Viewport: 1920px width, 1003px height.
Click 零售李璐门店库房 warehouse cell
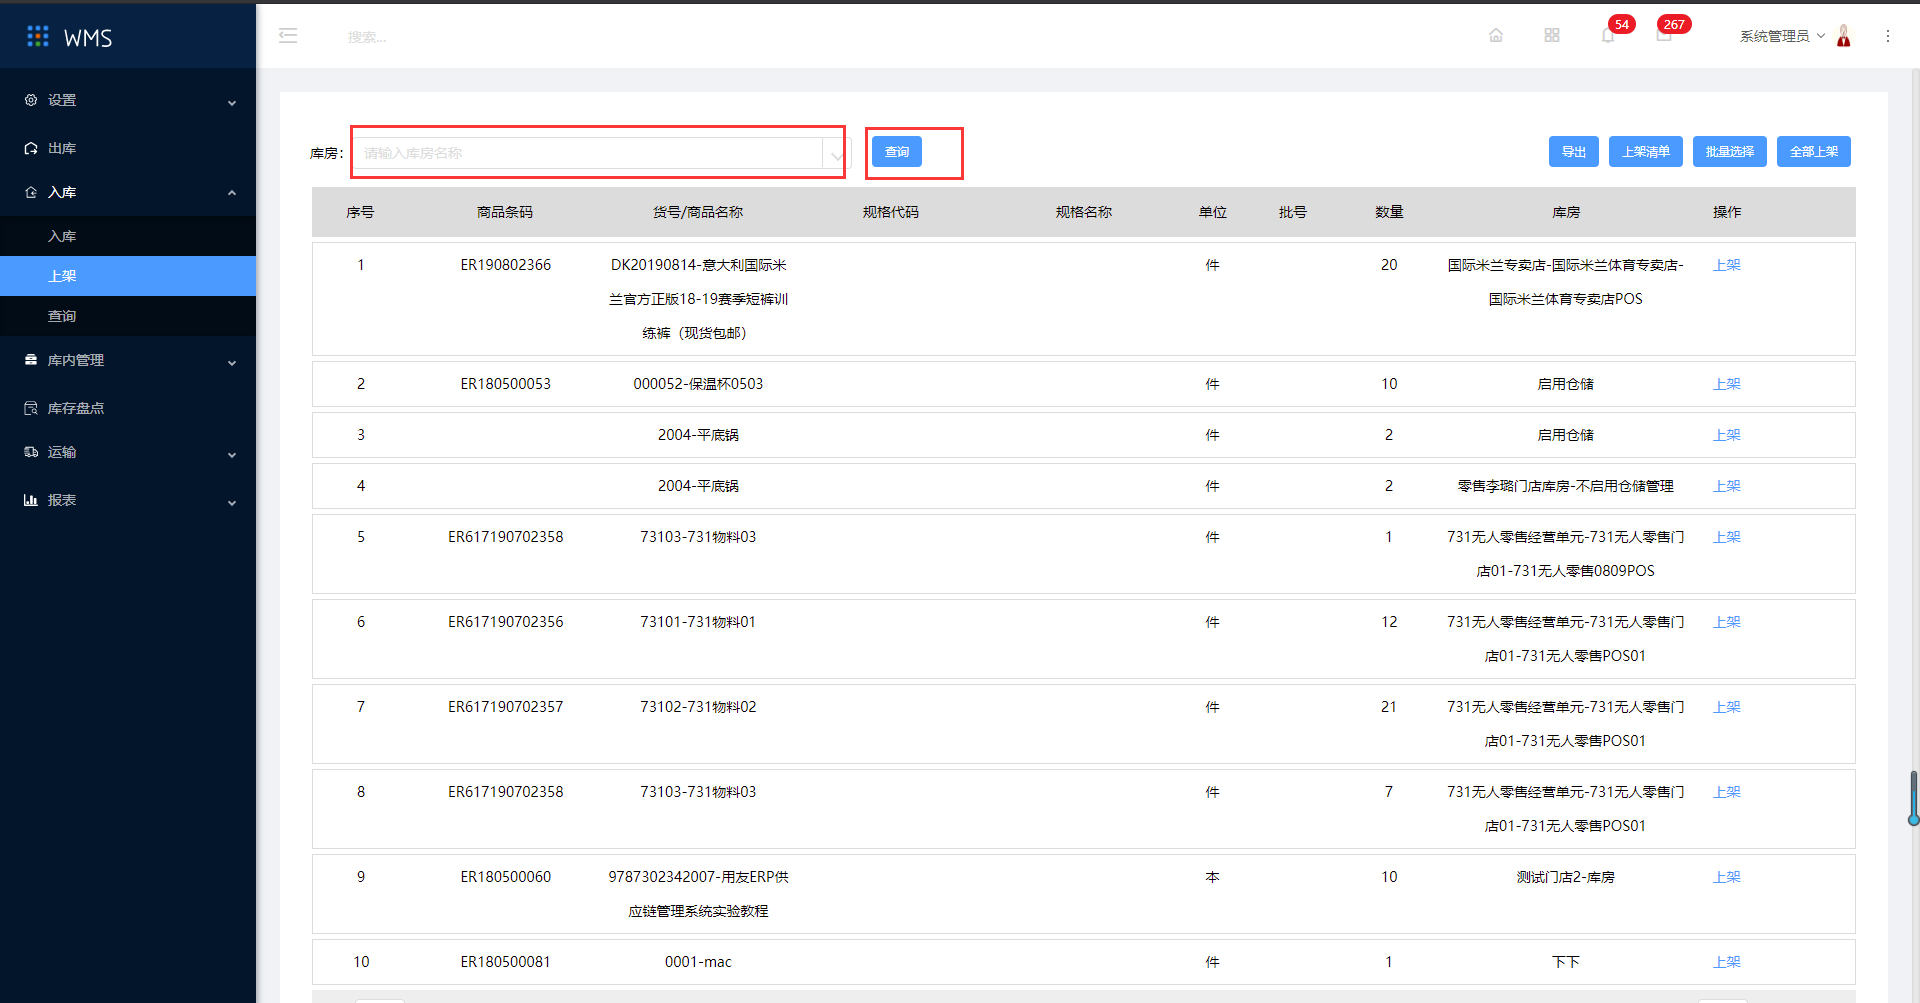coord(1565,486)
